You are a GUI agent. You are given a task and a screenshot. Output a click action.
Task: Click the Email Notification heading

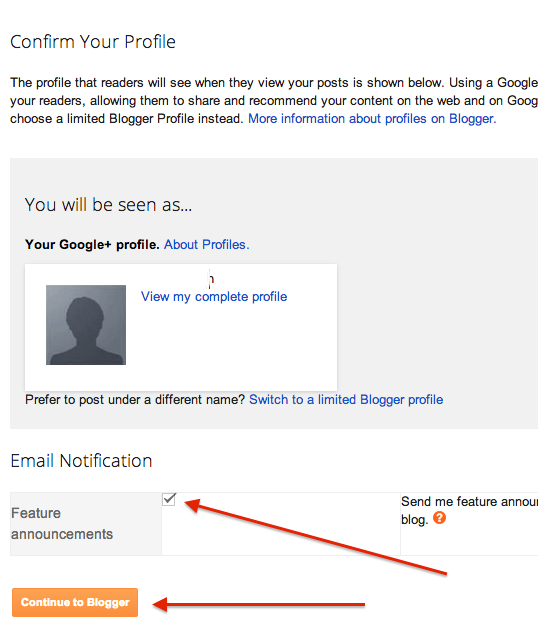[81, 461]
